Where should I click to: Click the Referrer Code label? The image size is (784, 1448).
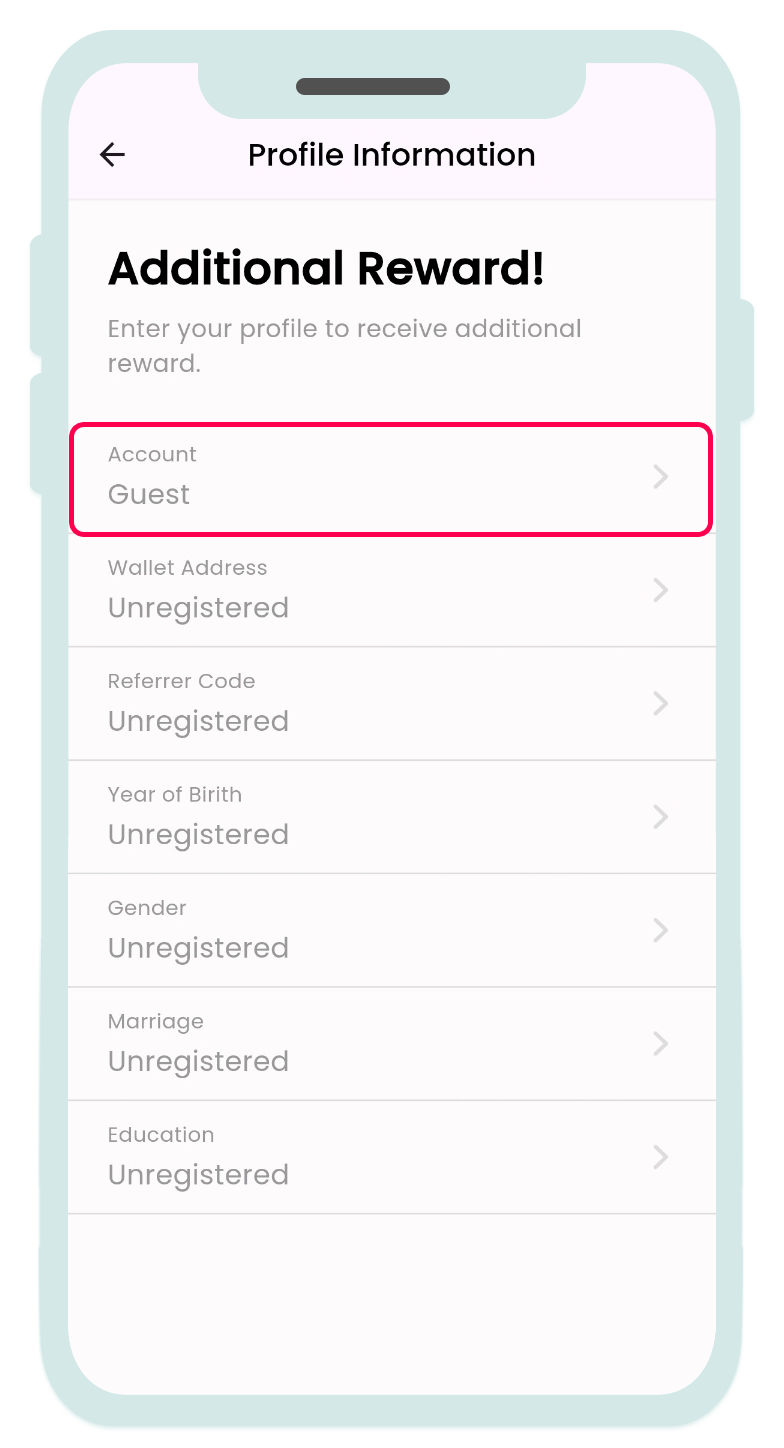[x=181, y=681]
